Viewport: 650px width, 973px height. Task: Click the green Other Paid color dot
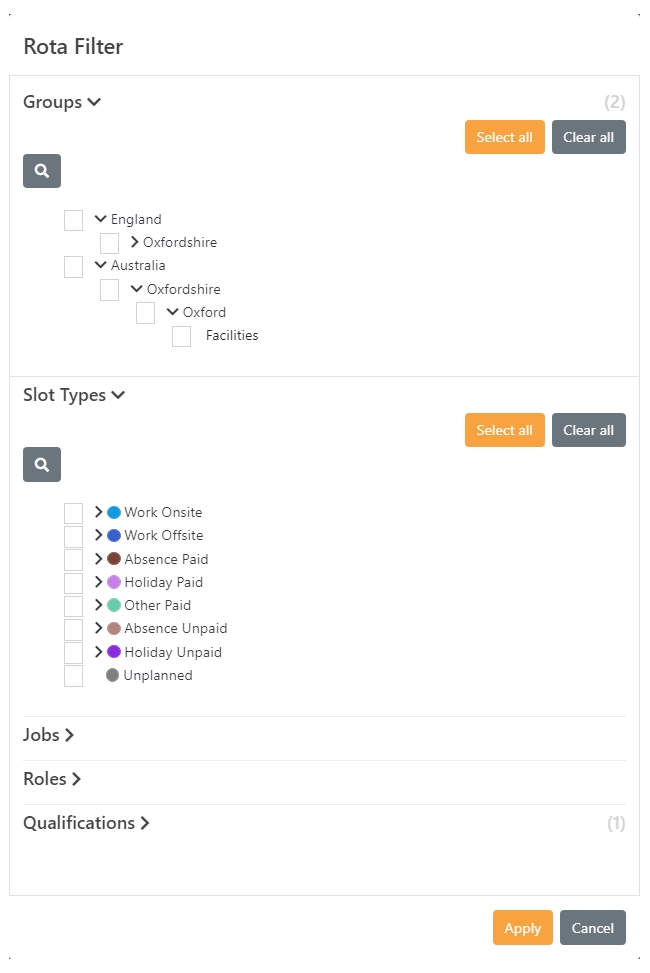[114, 605]
